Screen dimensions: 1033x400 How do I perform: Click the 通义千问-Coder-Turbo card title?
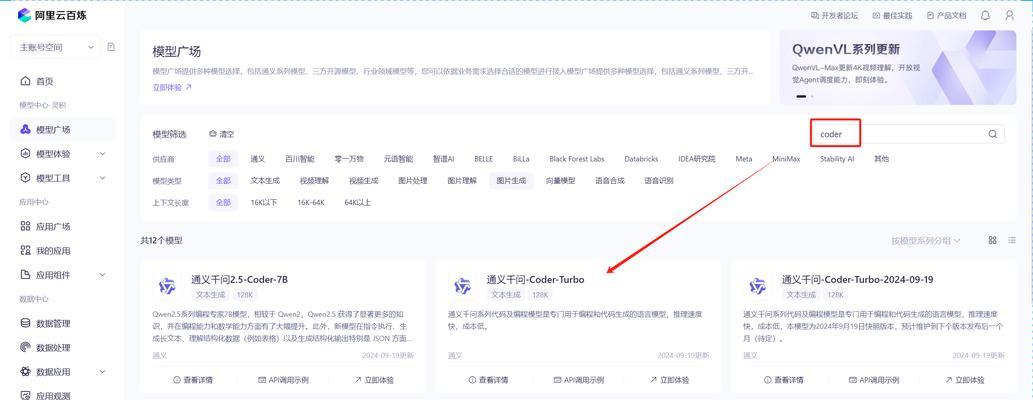pos(535,279)
